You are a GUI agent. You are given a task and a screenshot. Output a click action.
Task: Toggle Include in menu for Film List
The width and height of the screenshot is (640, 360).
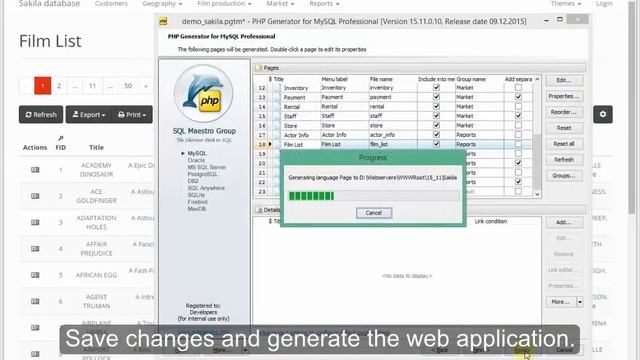436,144
